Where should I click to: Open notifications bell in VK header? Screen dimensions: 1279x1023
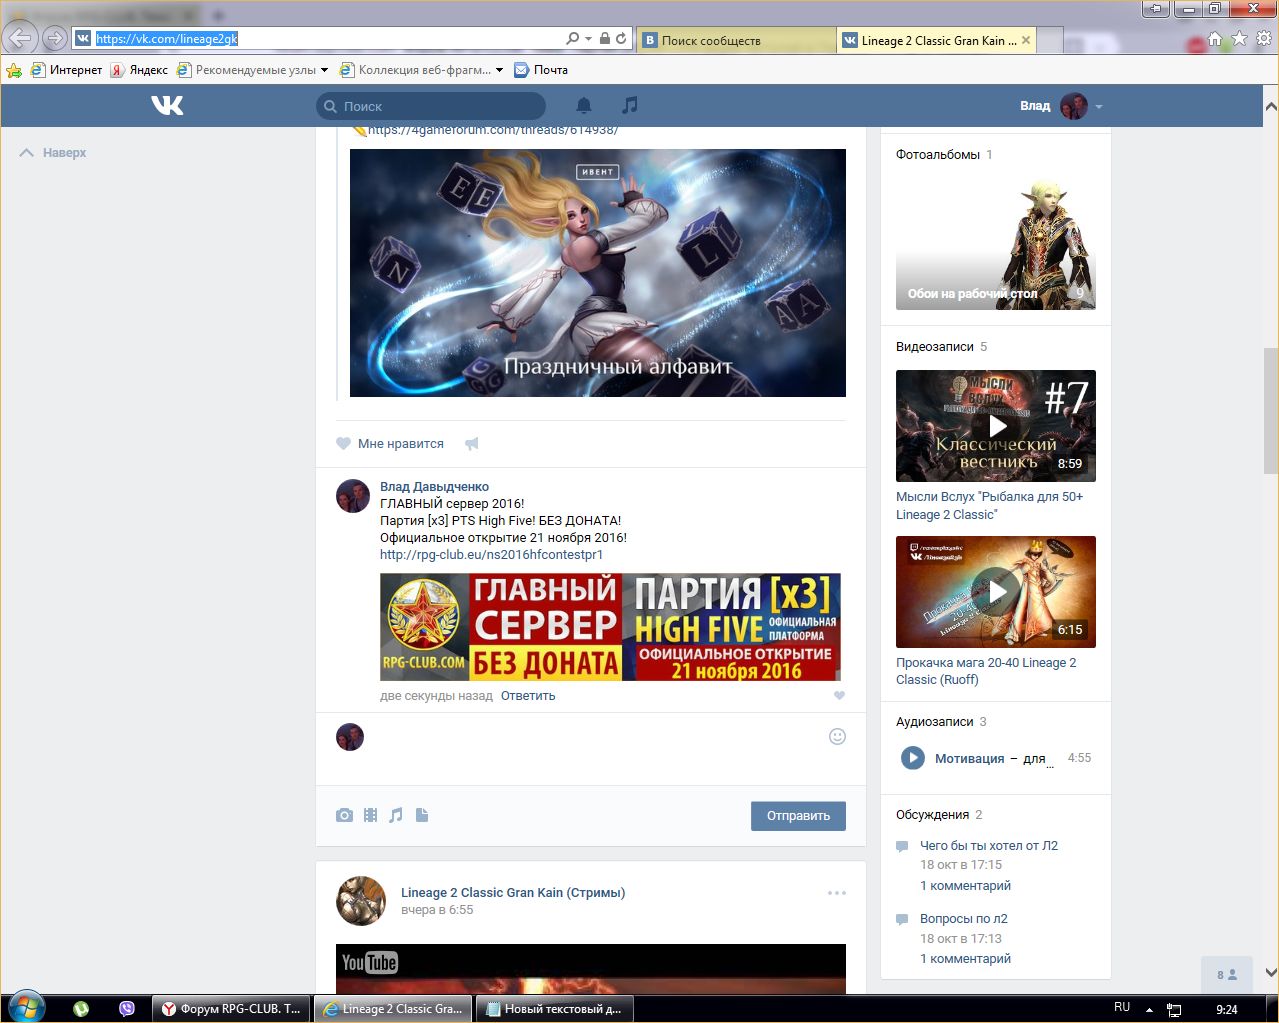[584, 105]
